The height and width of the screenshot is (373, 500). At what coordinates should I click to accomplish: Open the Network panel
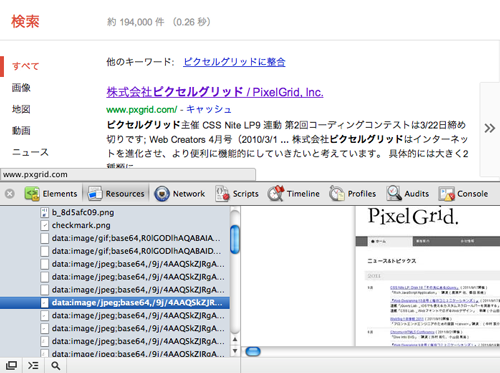[180, 194]
